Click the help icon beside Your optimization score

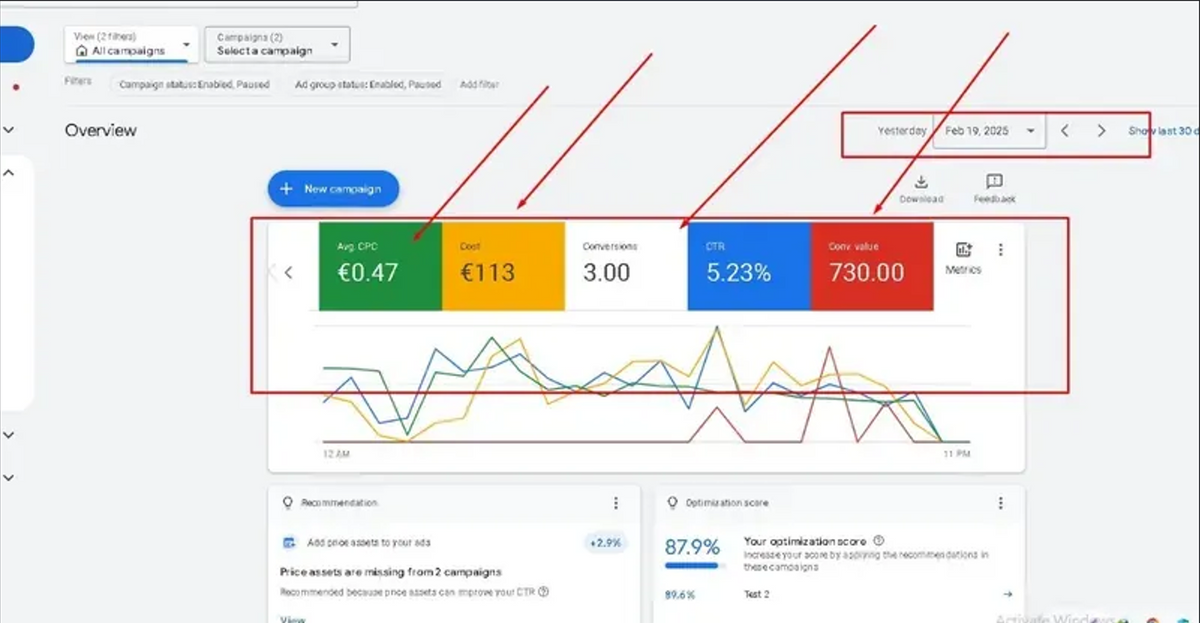[878, 541]
